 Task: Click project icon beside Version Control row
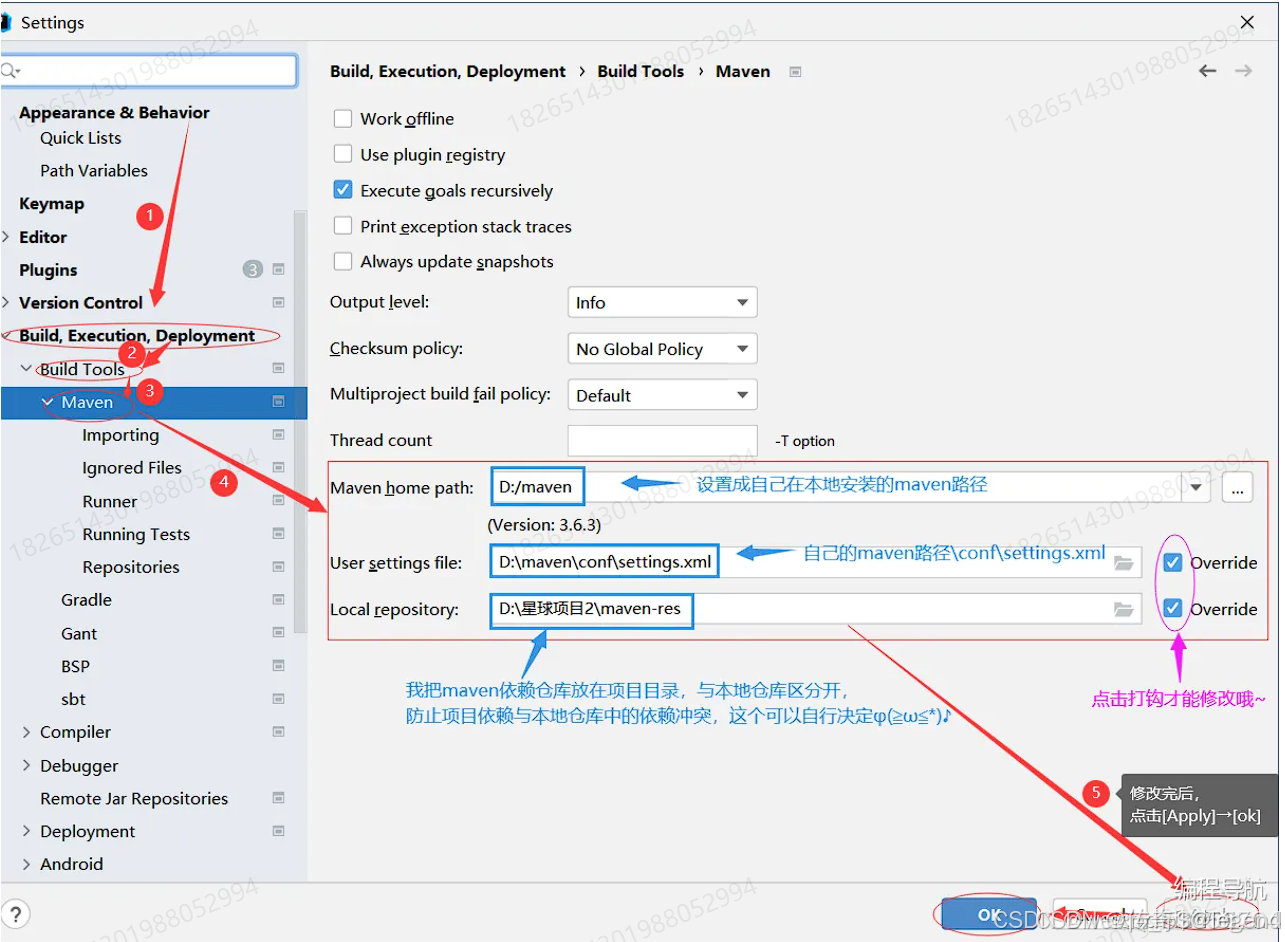click(x=278, y=302)
